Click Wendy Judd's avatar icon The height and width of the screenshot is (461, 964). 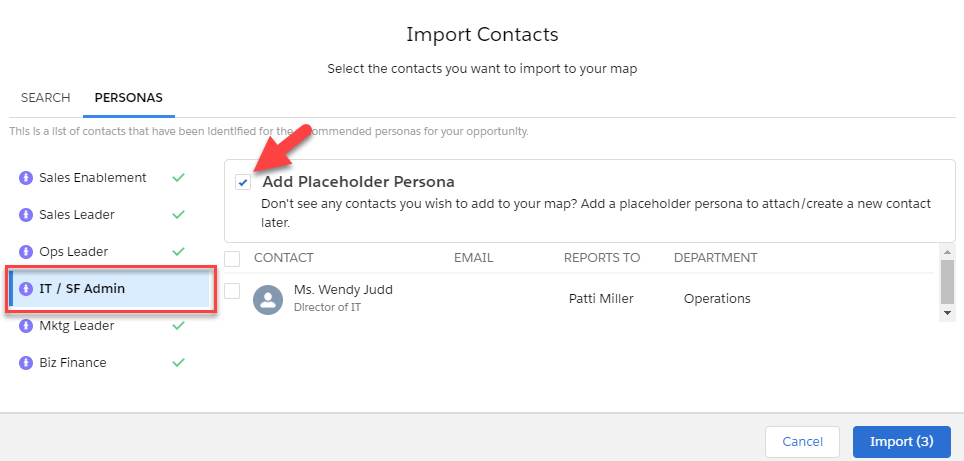[x=268, y=299]
